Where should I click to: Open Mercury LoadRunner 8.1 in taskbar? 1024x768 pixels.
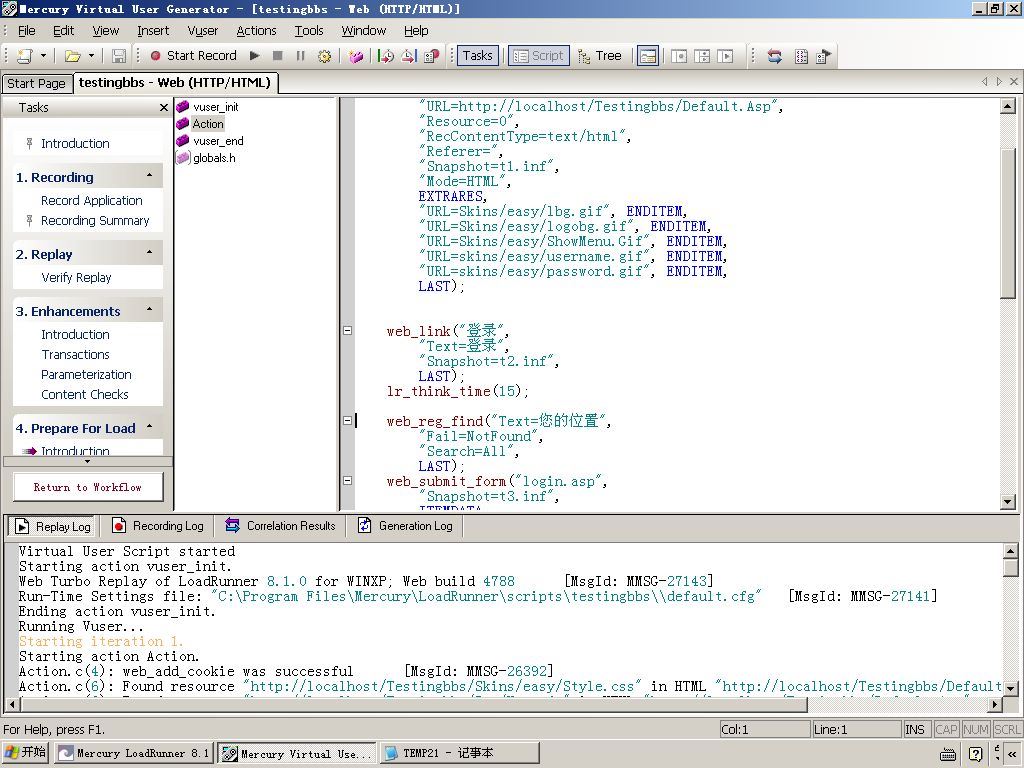click(133, 753)
